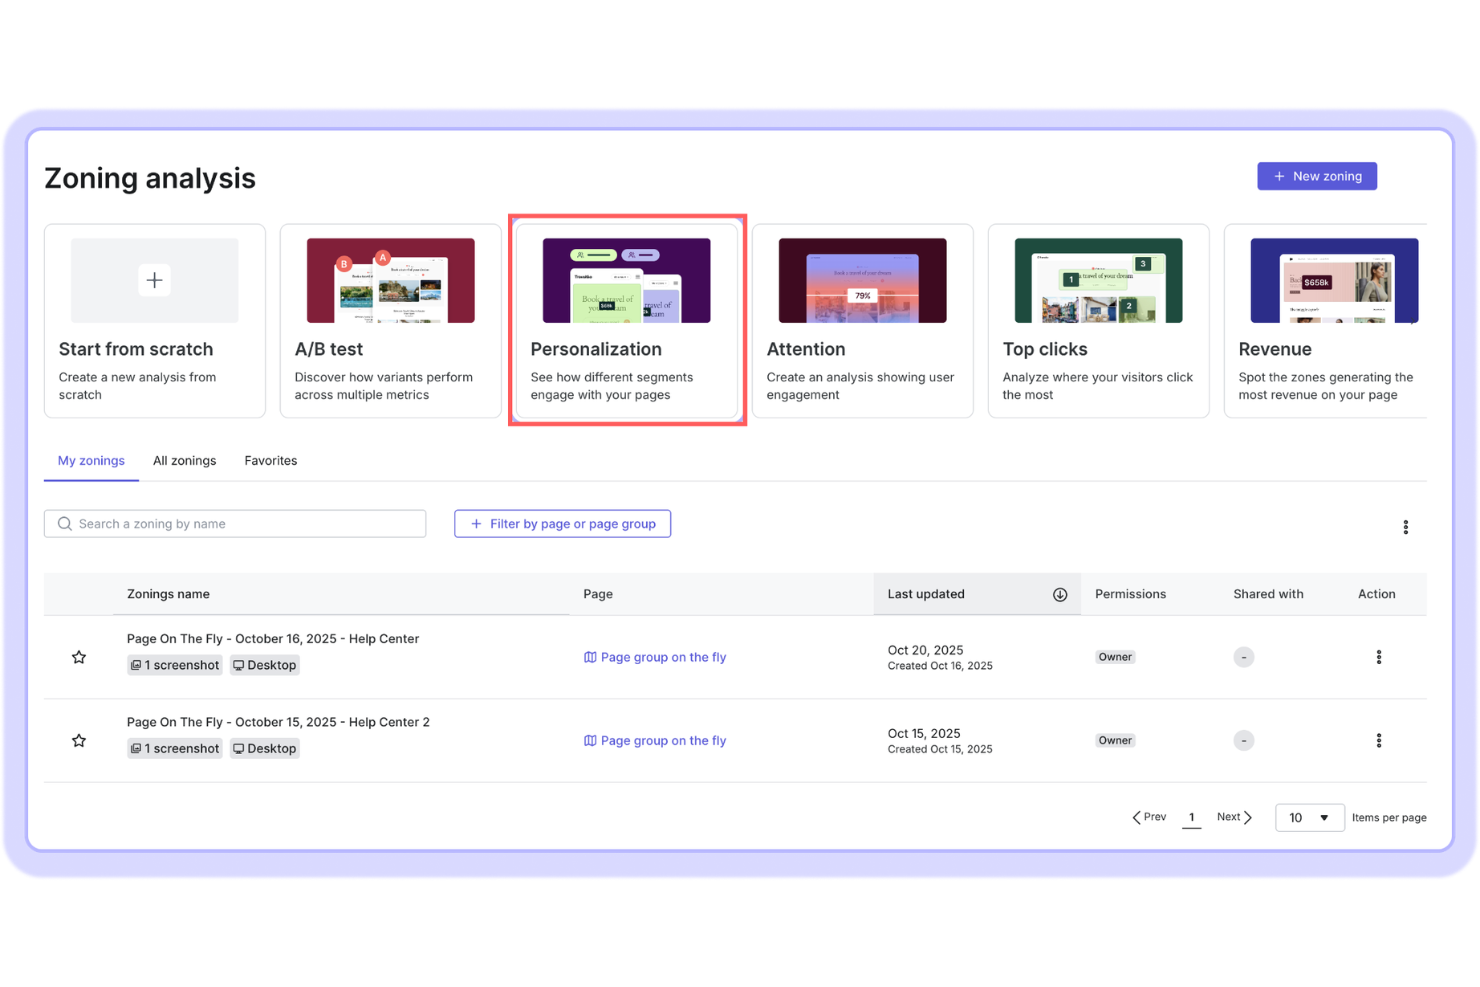Go to the Next page

(x=1234, y=817)
